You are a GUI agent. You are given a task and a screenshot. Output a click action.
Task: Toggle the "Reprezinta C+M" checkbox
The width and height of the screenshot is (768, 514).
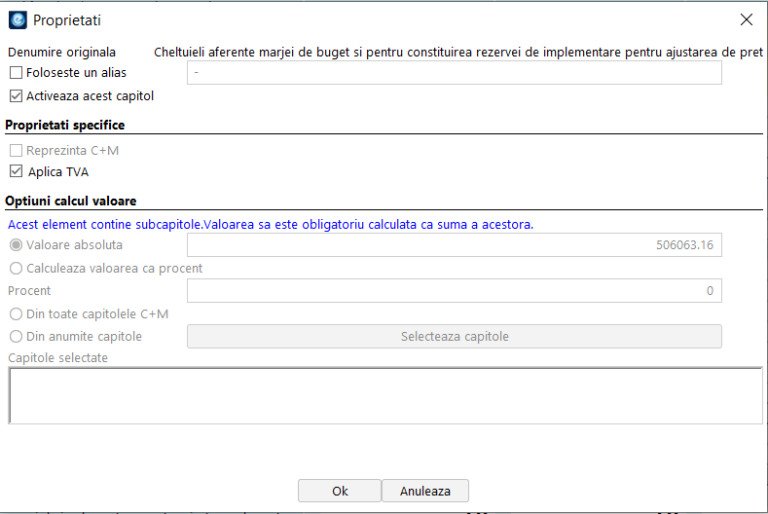point(16,151)
